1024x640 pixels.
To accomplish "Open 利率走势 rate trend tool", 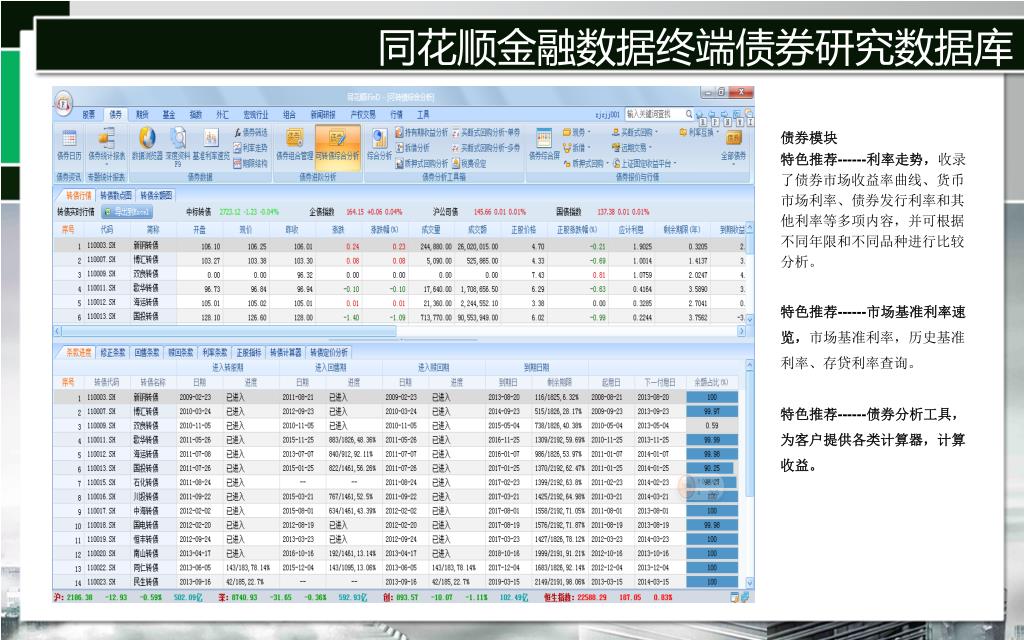I will (x=250, y=148).
